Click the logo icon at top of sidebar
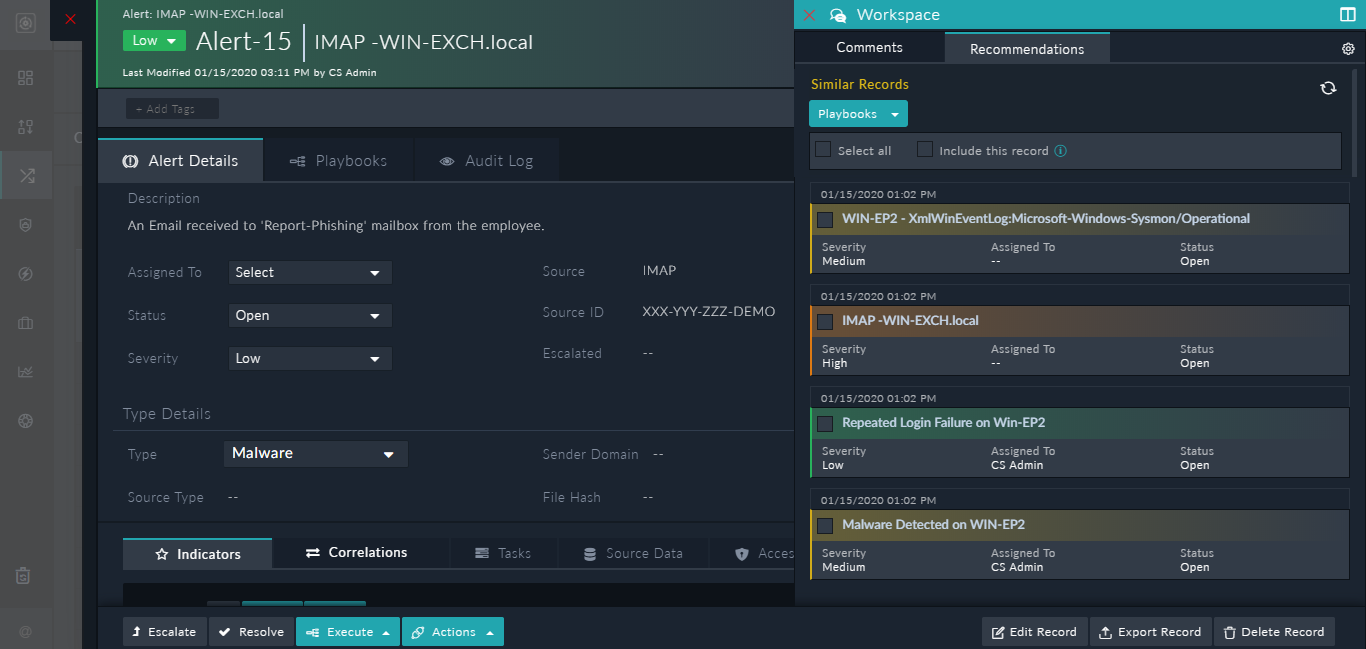1366x649 pixels. [x=26, y=21]
